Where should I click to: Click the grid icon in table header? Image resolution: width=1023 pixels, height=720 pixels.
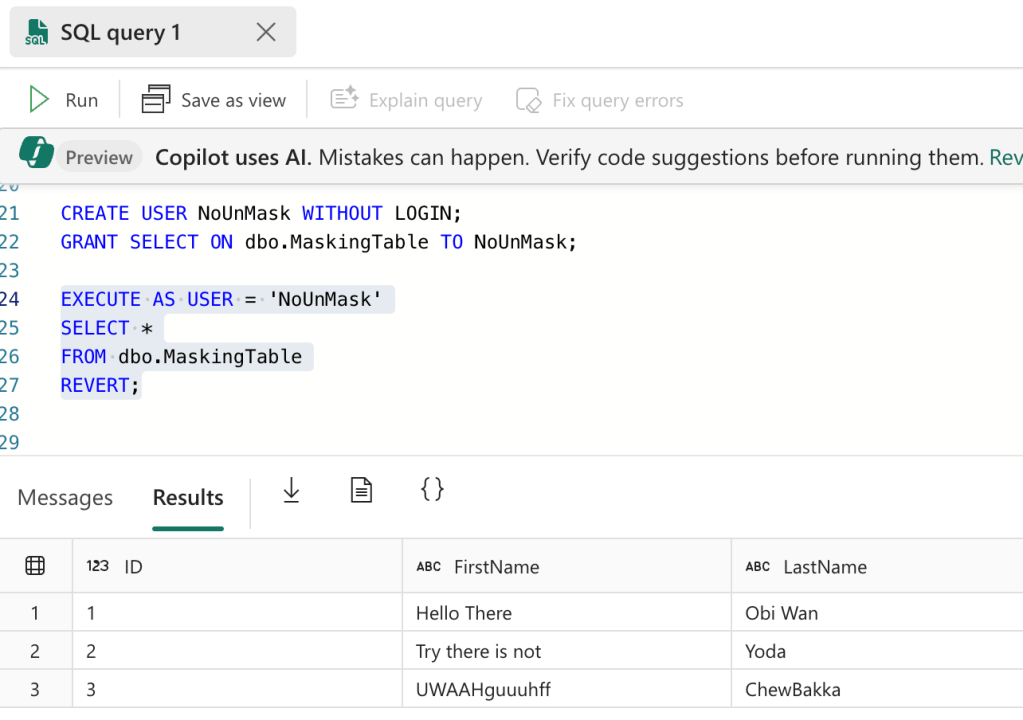pos(35,566)
